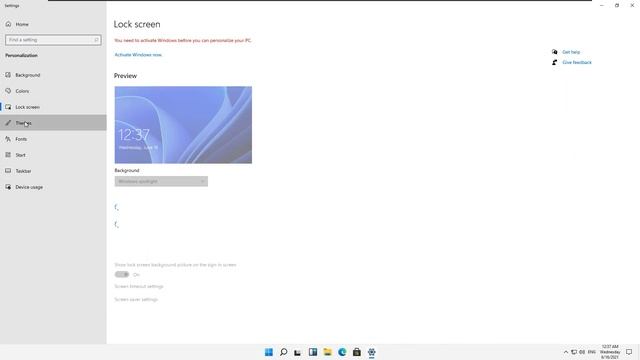Click the Find a setting search box
The height and width of the screenshot is (360, 640).
[x=53, y=40]
